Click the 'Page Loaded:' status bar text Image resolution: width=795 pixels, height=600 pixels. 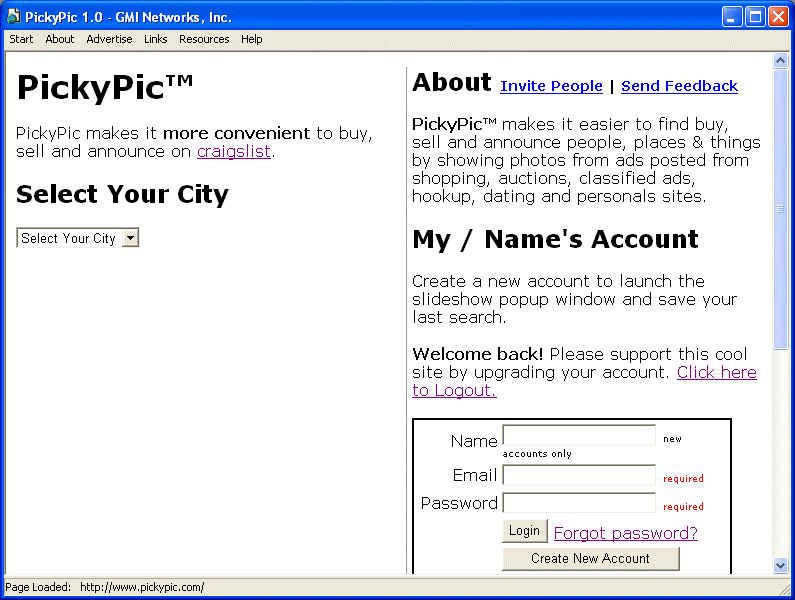pyautogui.click(x=38, y=587)
